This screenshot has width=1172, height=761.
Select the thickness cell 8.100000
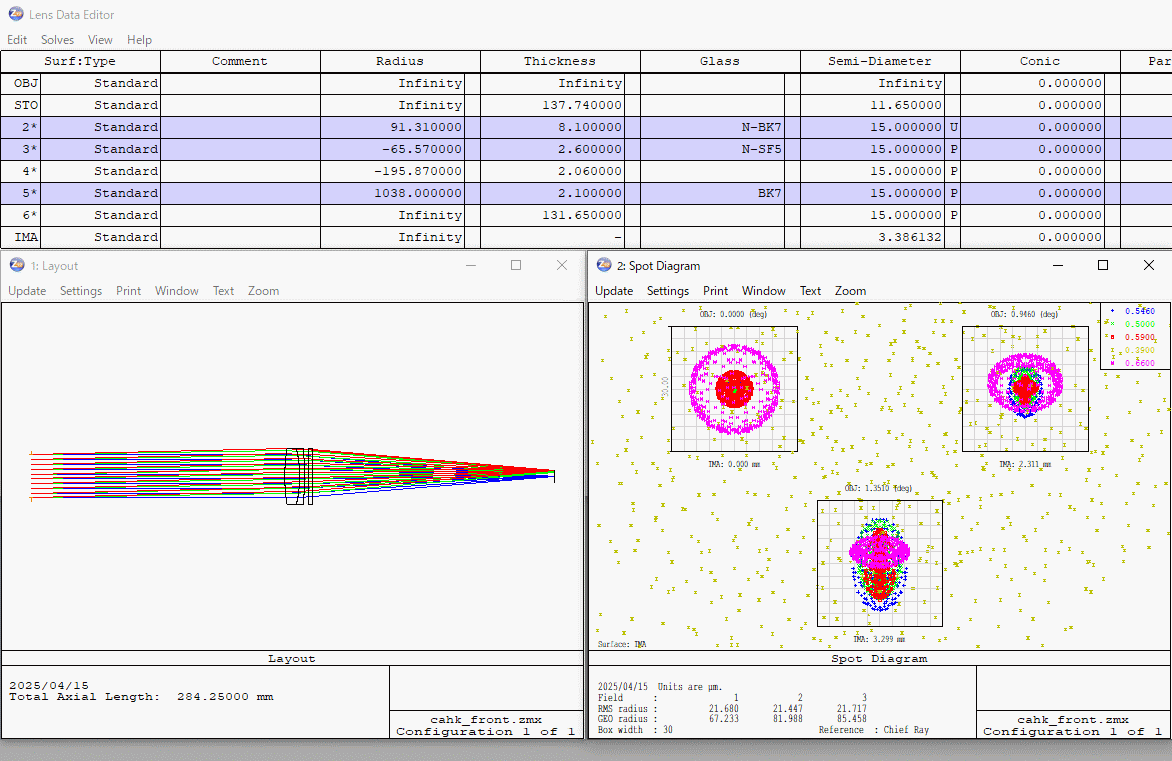[552, 127]
